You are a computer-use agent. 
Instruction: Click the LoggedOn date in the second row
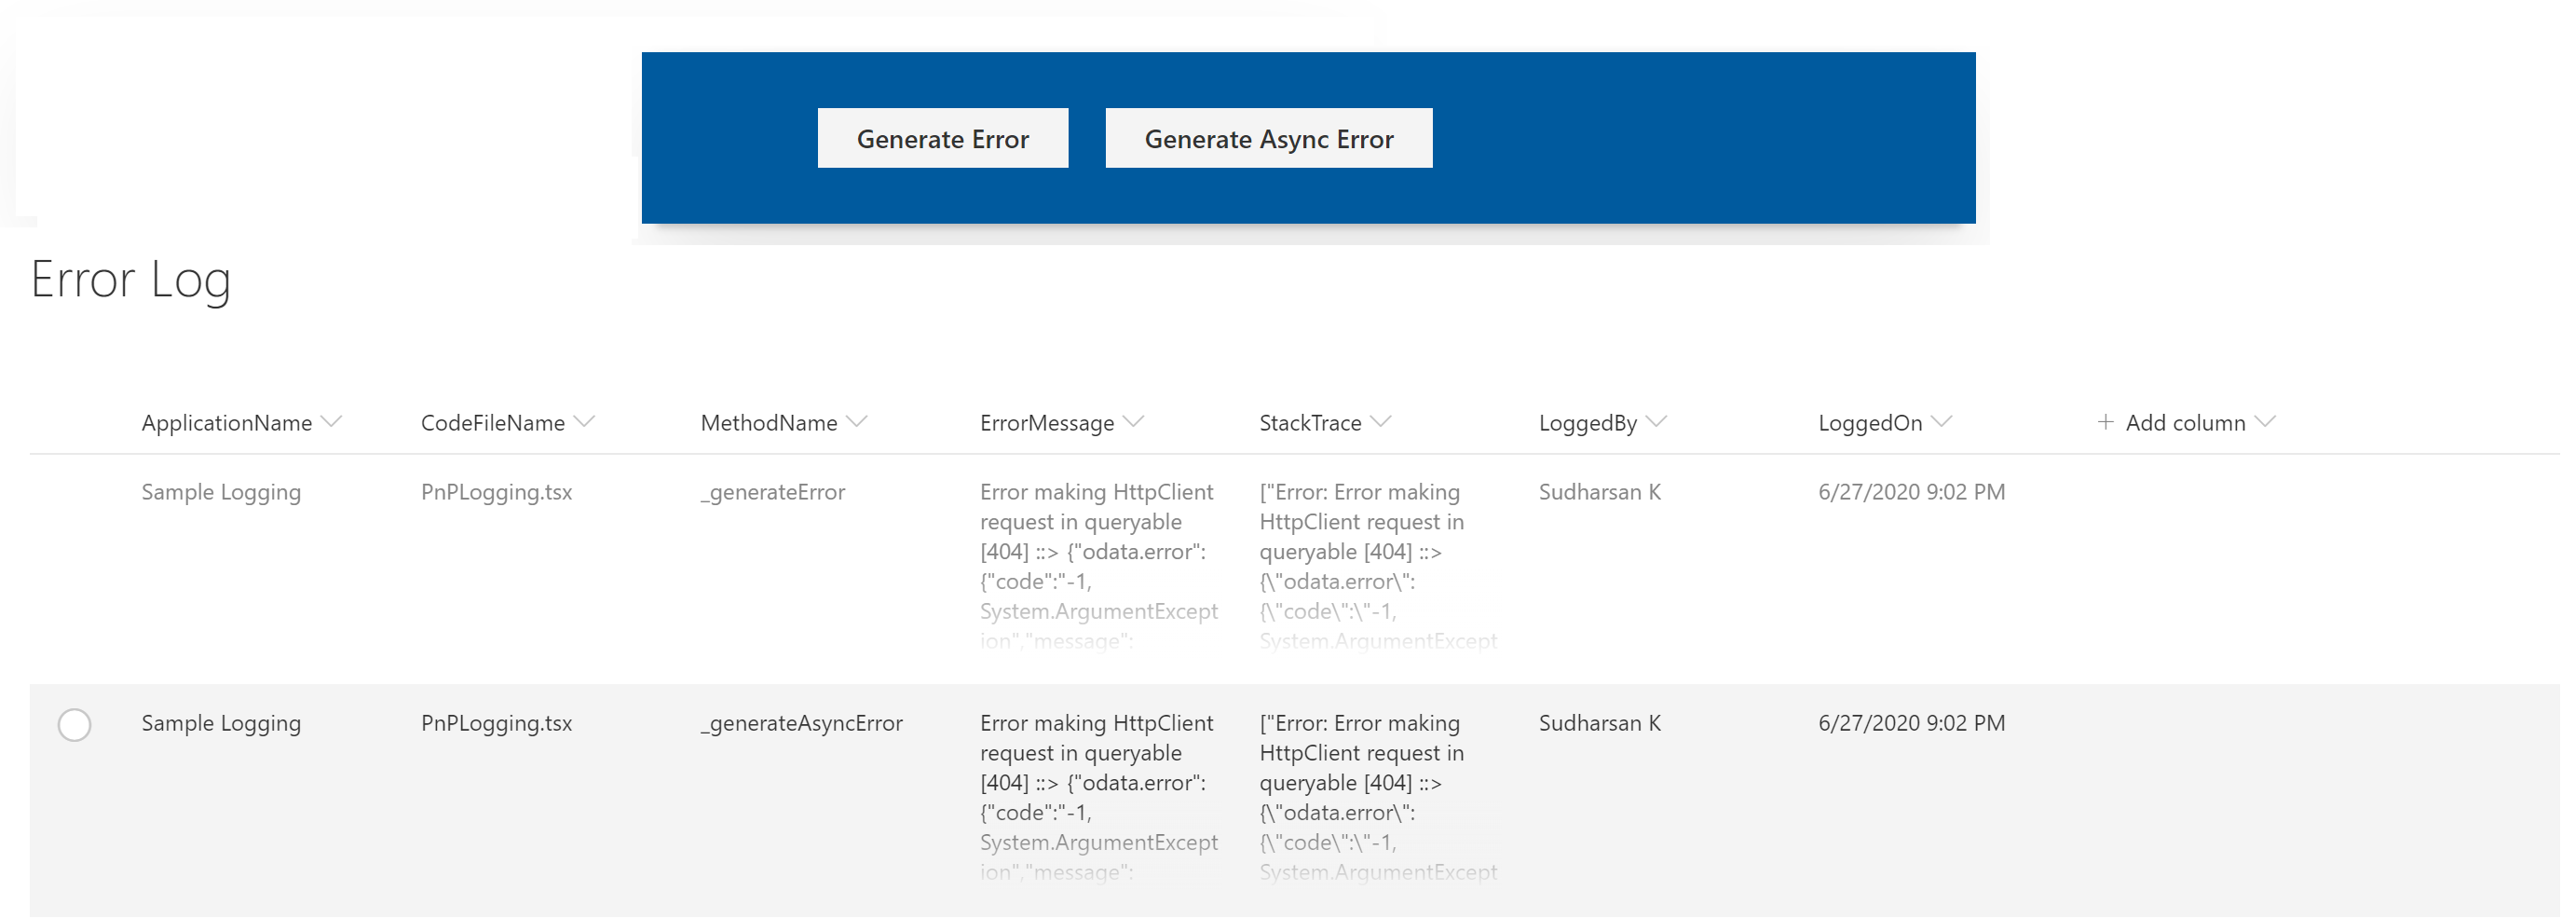1912,723
